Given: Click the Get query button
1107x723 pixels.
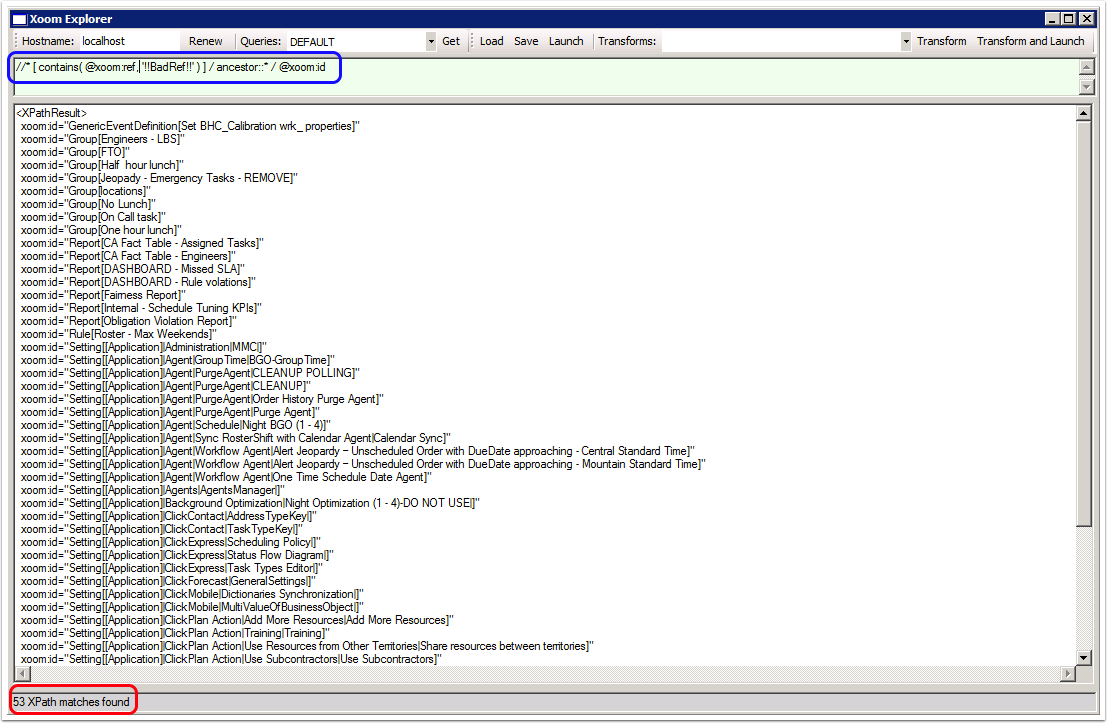Looking at the screenshot, I should [451, 41].
